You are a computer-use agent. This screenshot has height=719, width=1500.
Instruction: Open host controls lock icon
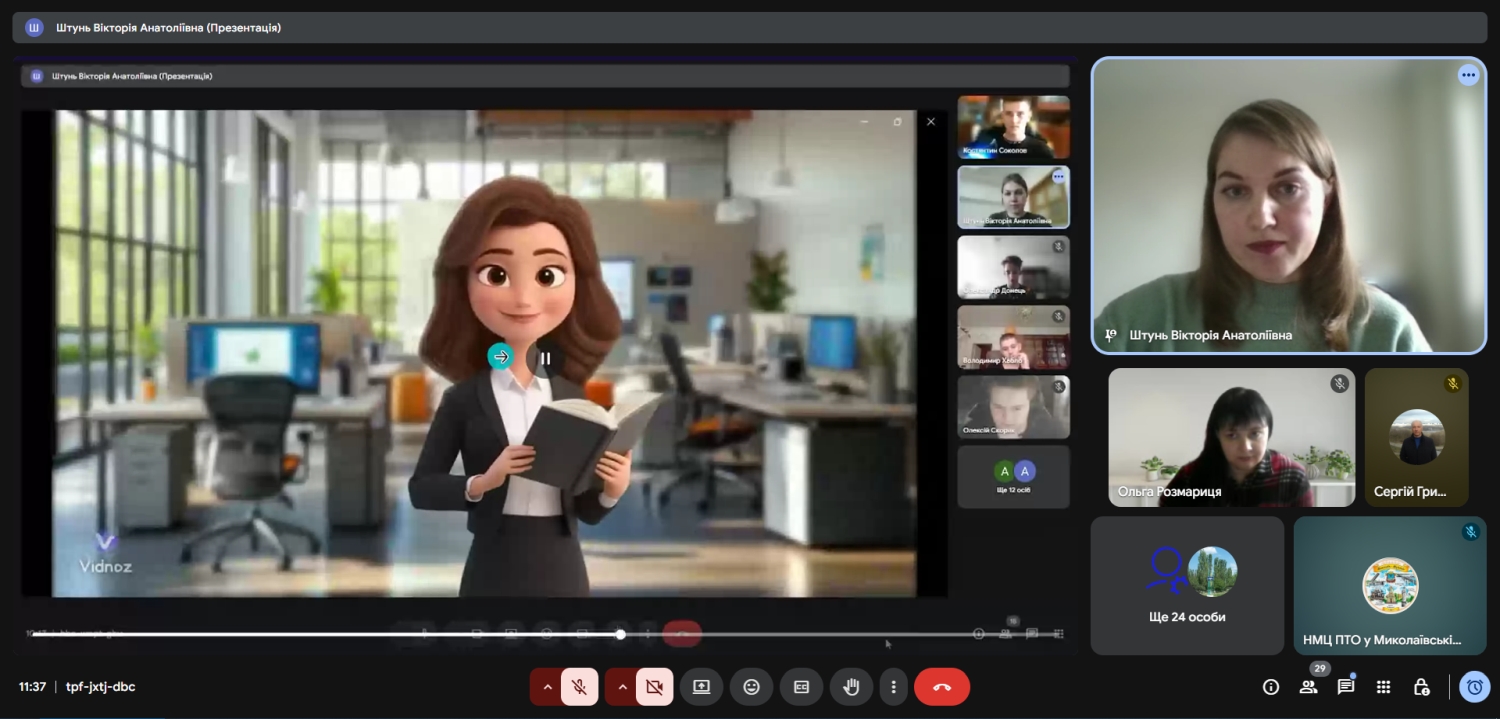coord(1421,687)
